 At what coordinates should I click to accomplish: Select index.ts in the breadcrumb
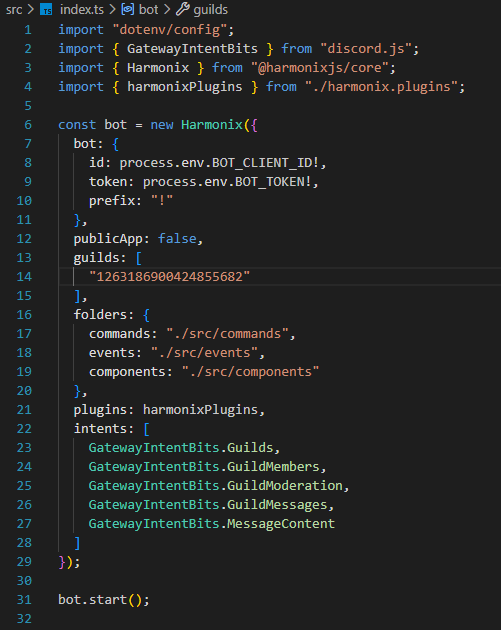[82, 9]
